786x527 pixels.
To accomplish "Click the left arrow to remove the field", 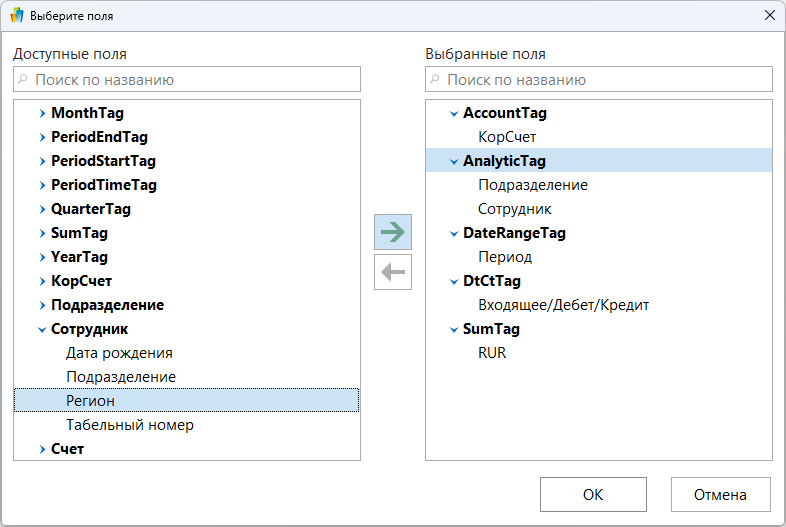I will pyautogui.click(x=393, y=272).
